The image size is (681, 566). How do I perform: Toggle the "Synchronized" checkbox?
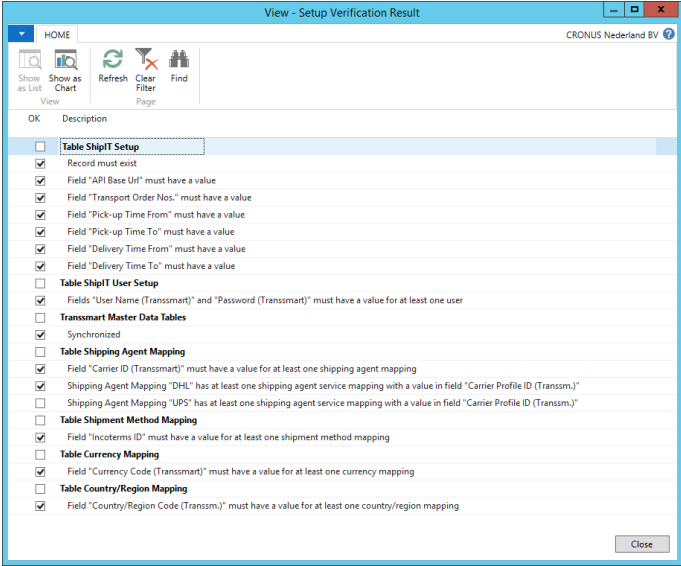coord(40,335)
